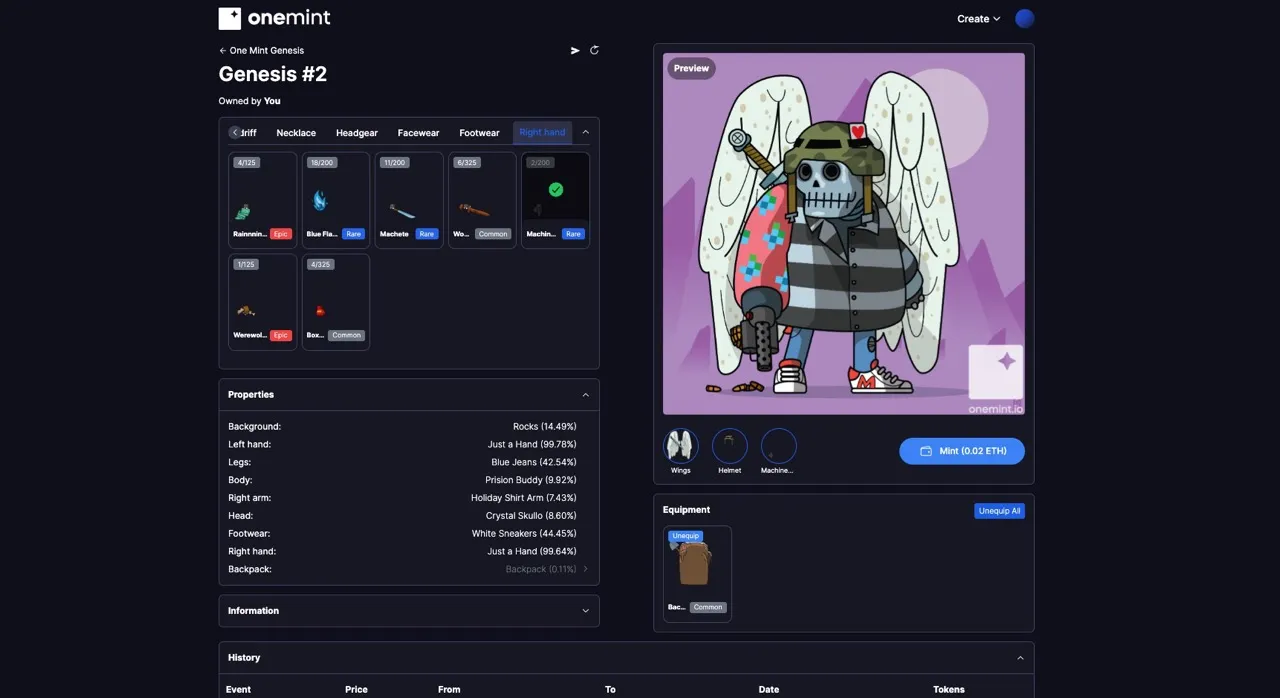
Task: Unequip the Backpack item
Action: coord(686,536)
